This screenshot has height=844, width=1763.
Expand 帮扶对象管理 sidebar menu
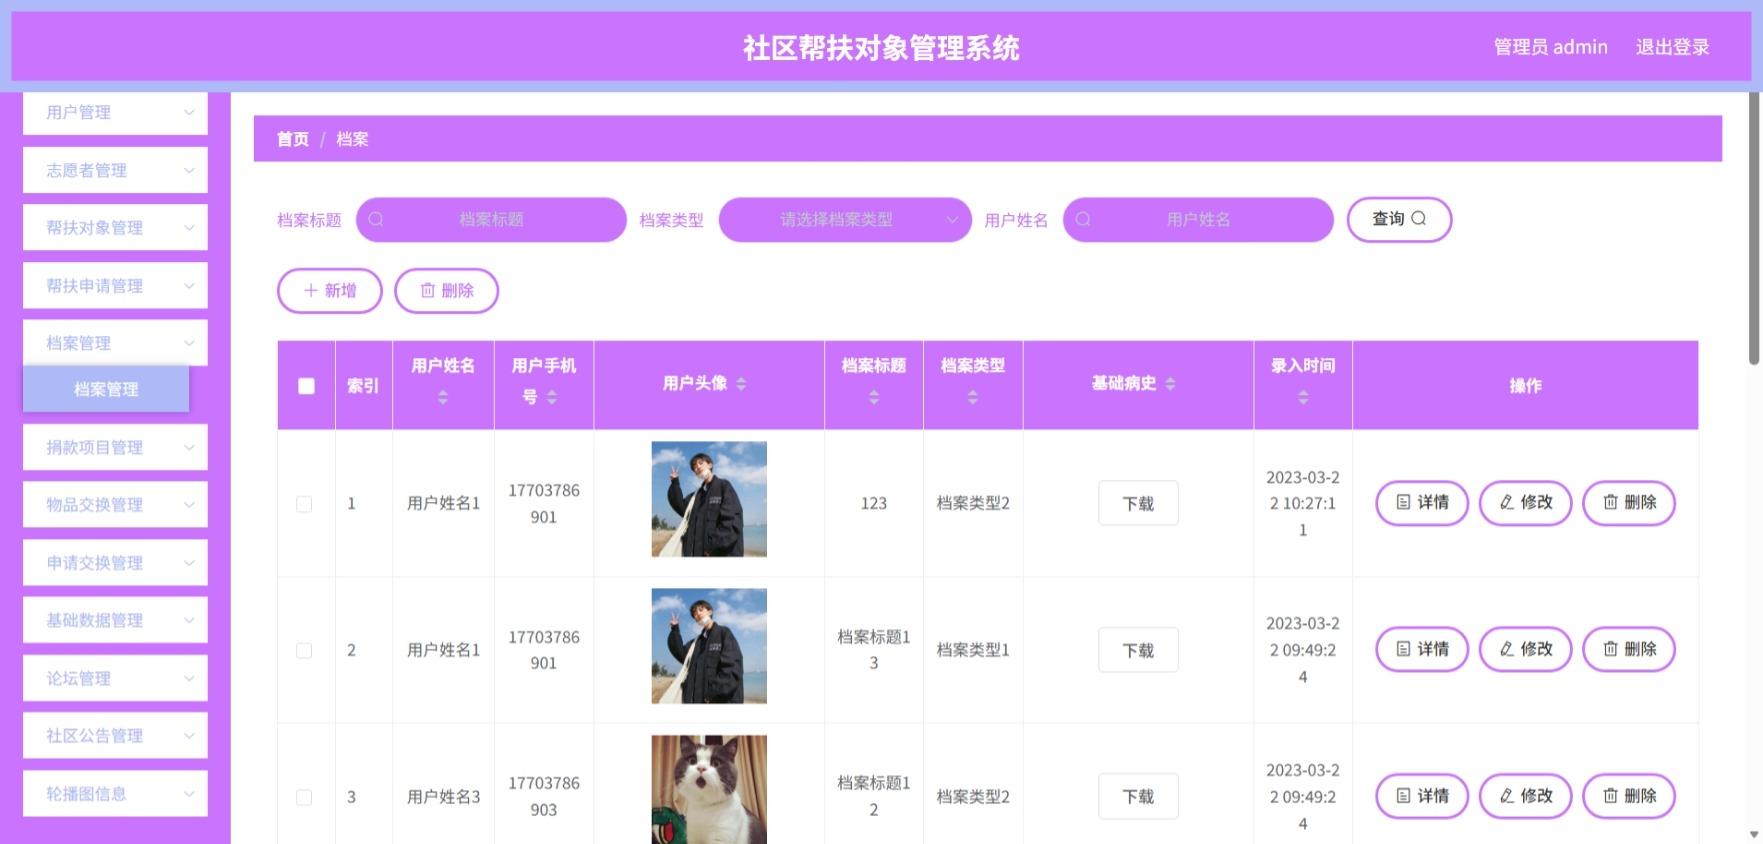[x=115, y=227]
